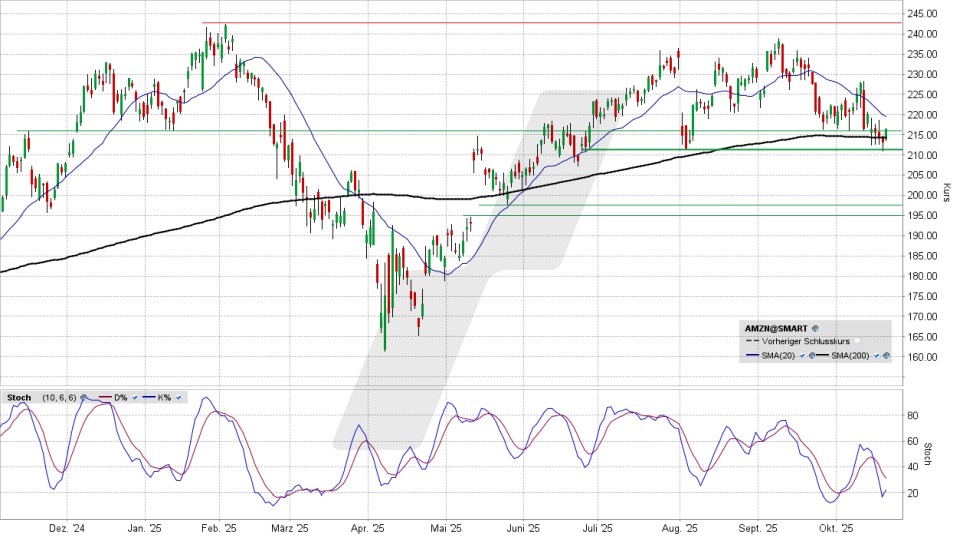This screenshot has width=960, height=540.
Task: Click the Stoch indicator label
Action: 18,398
